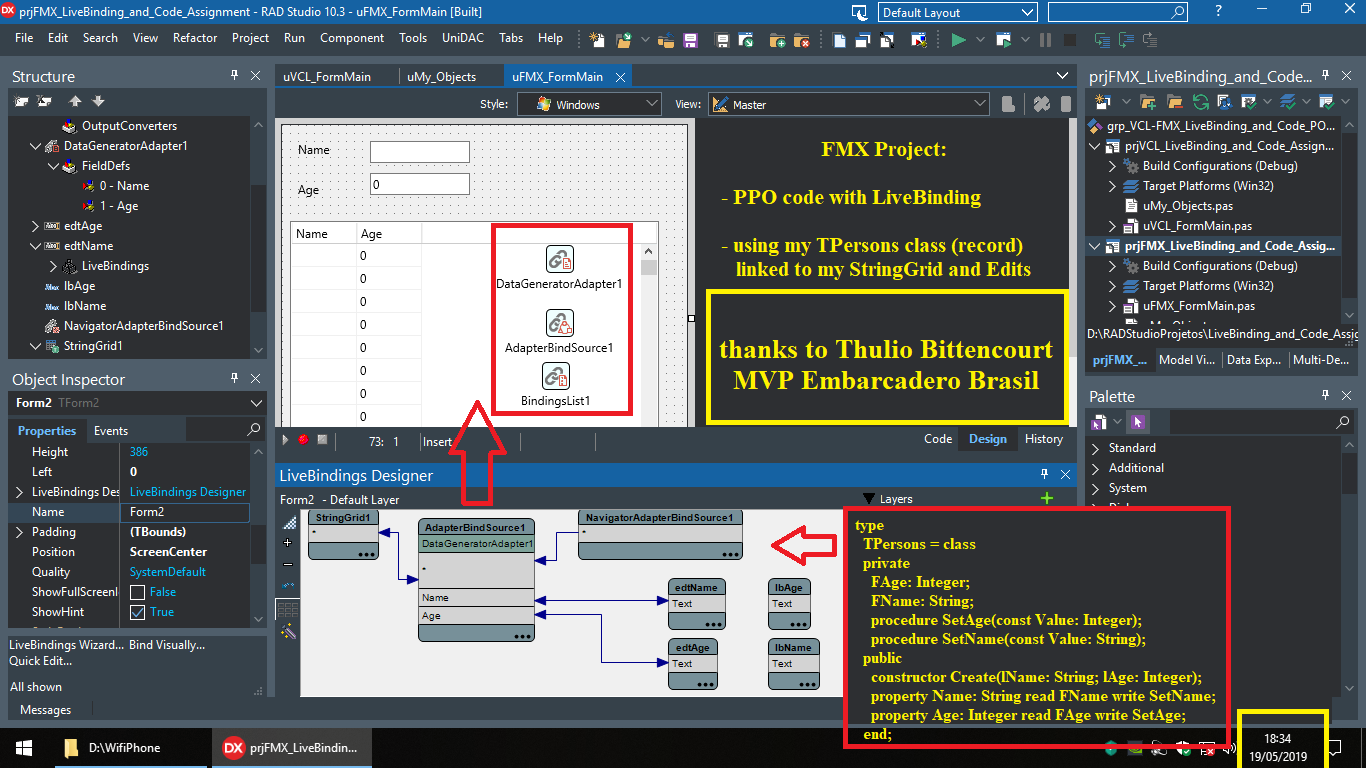Expand the edtAge node in Structure
This screenshot has width=1366, height=768.
click(x=36, y=226)
